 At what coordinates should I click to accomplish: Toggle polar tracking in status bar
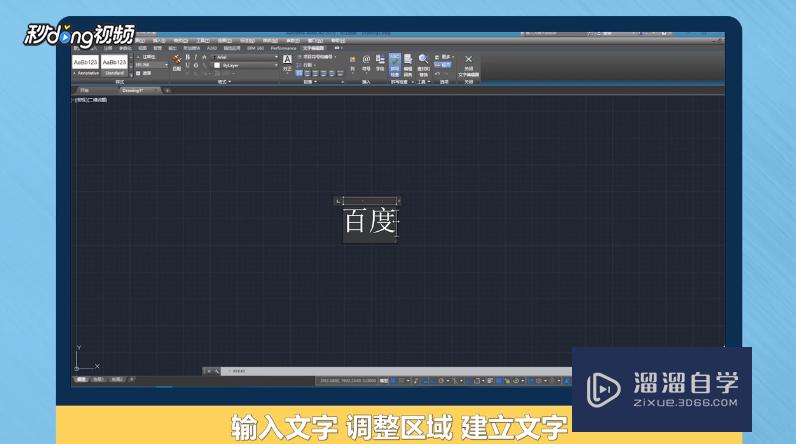[441, 381]
